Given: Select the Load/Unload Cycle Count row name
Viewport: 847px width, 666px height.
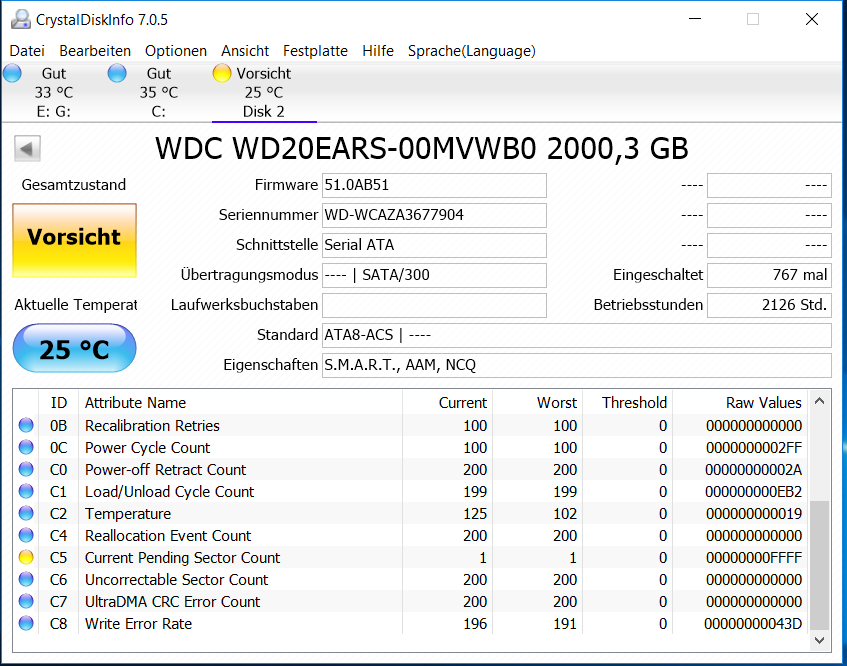Looking at the screenshot, I should click(x=170, y=492).
